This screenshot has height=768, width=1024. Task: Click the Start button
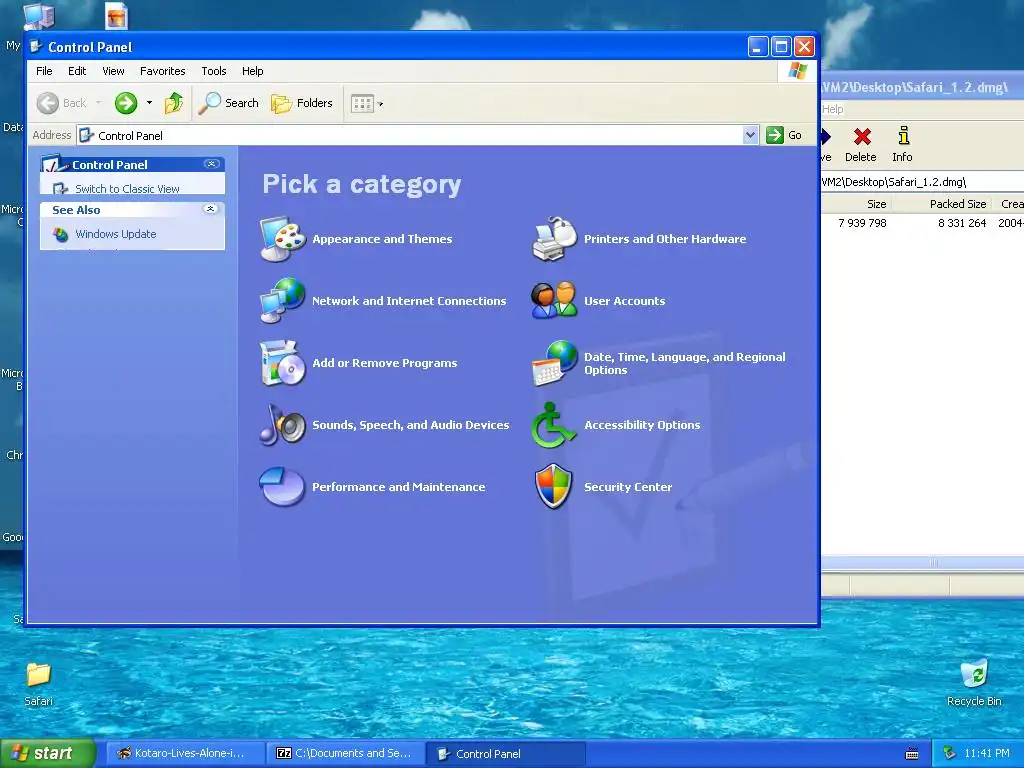[47, 754]
